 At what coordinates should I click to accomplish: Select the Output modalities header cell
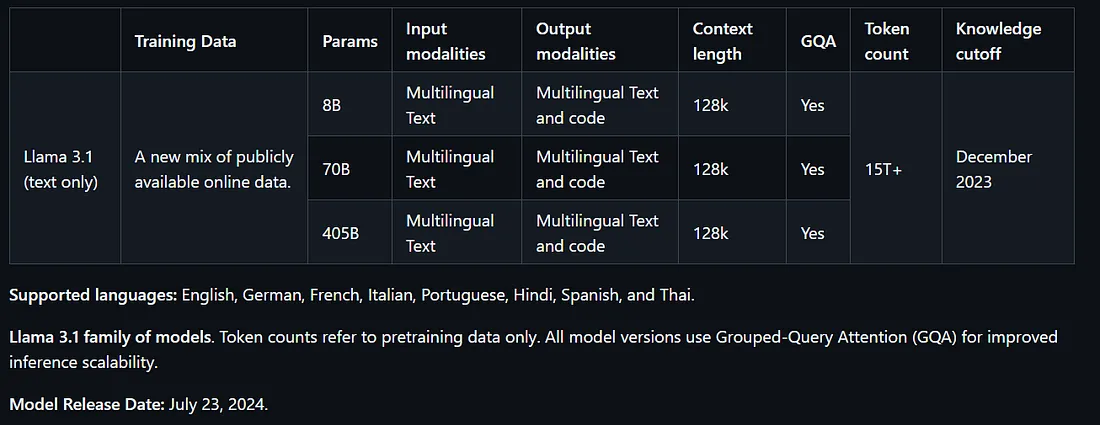[600, 41]
